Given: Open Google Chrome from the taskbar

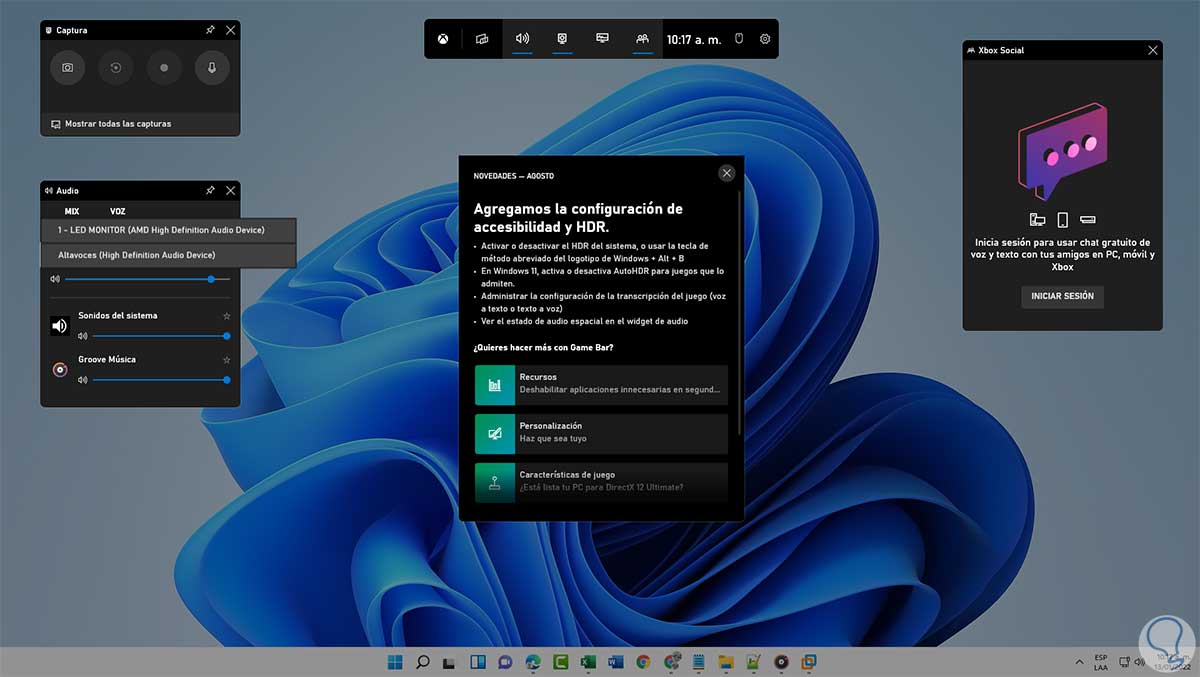Looking at the screenshot, I should 643,662.
